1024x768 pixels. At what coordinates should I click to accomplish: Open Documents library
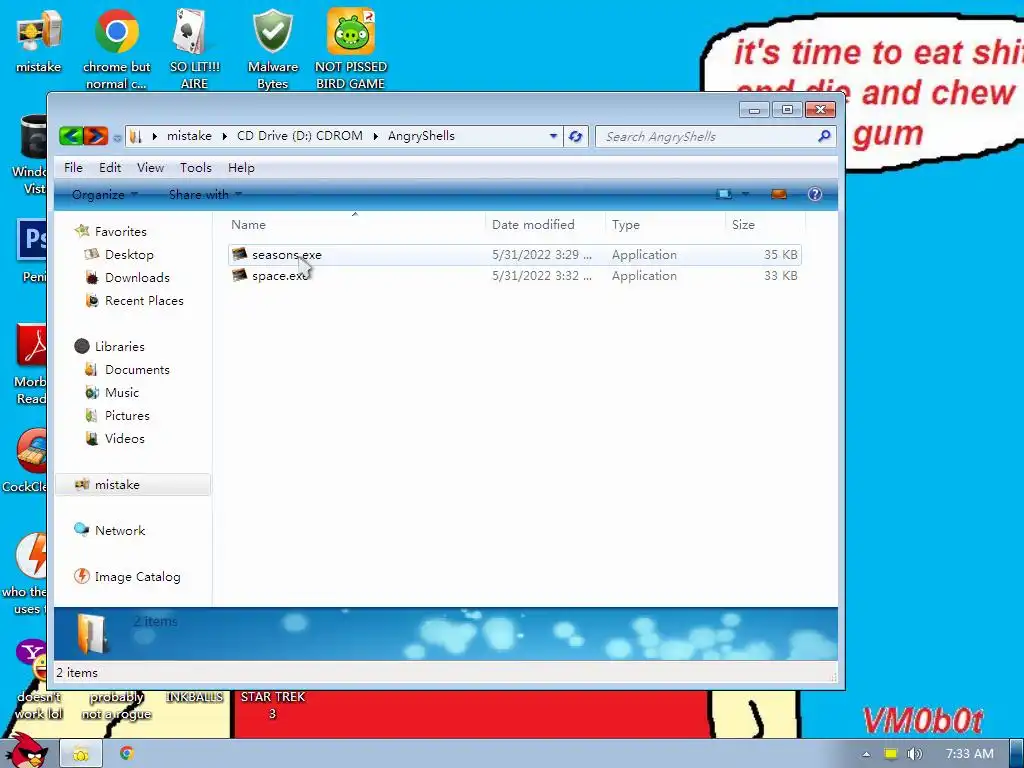137,370
